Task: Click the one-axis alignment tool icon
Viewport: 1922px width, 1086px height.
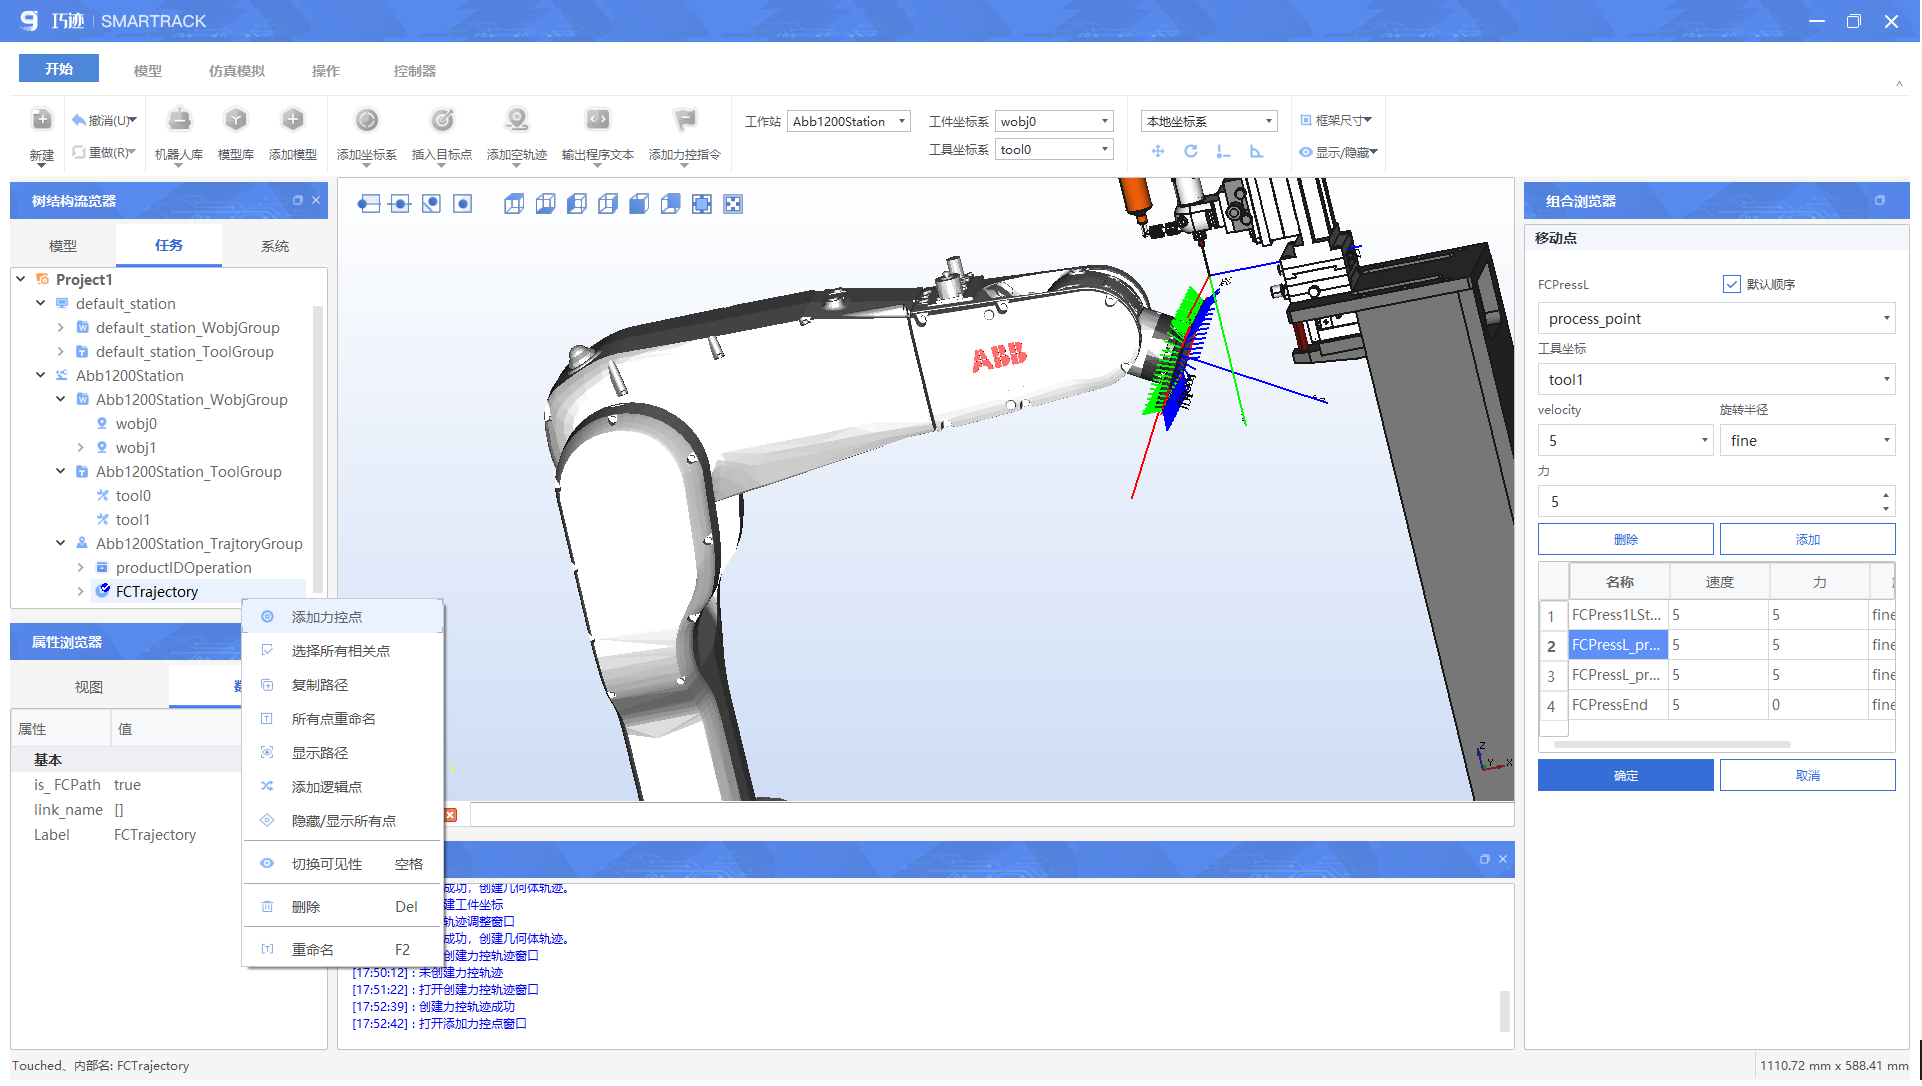Action: click(1223, 151)
